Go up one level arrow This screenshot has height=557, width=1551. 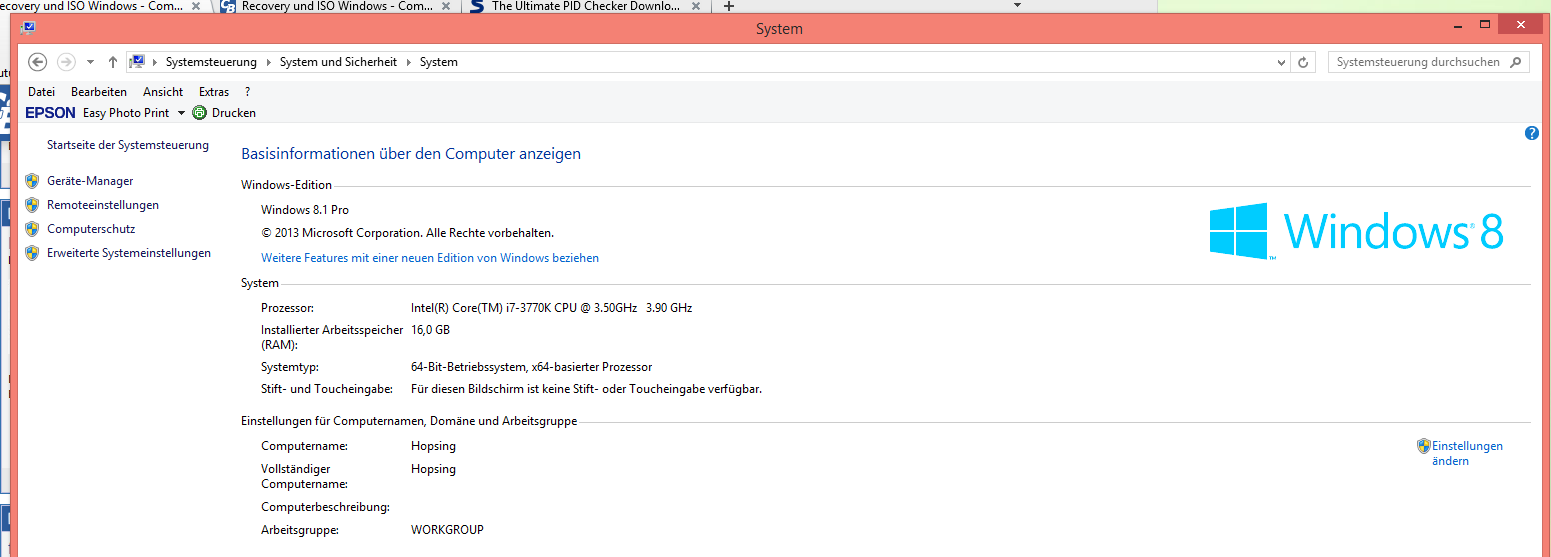(113, 62)
